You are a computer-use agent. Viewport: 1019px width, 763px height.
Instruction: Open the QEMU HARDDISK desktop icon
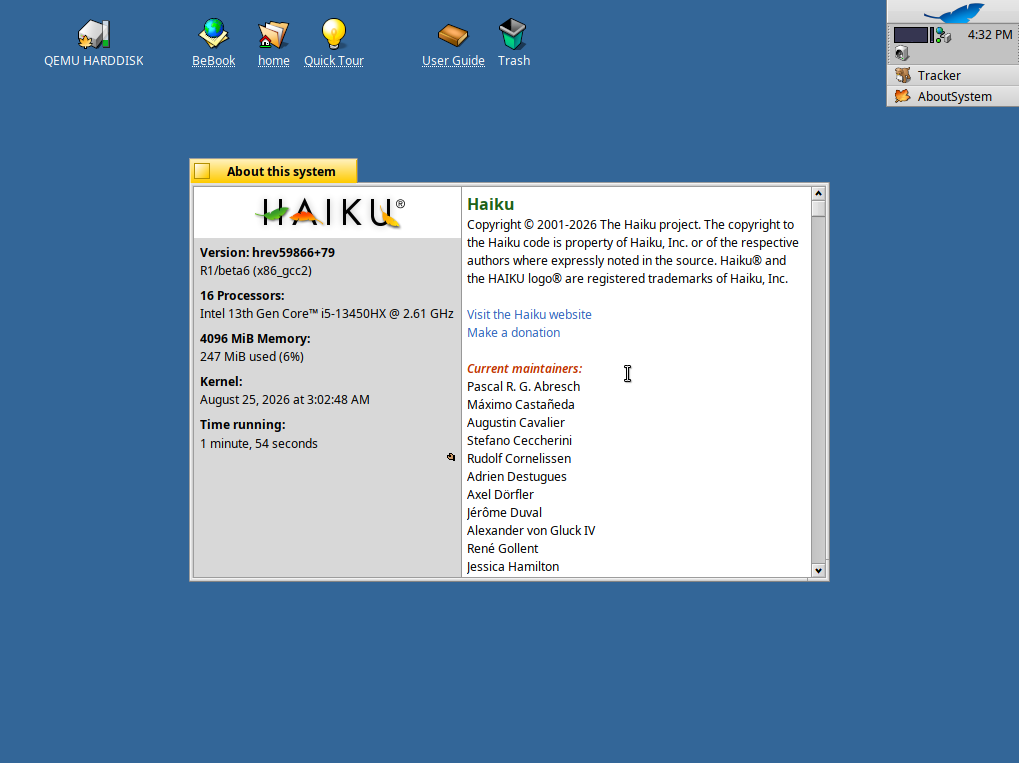(x=94, y=34)
